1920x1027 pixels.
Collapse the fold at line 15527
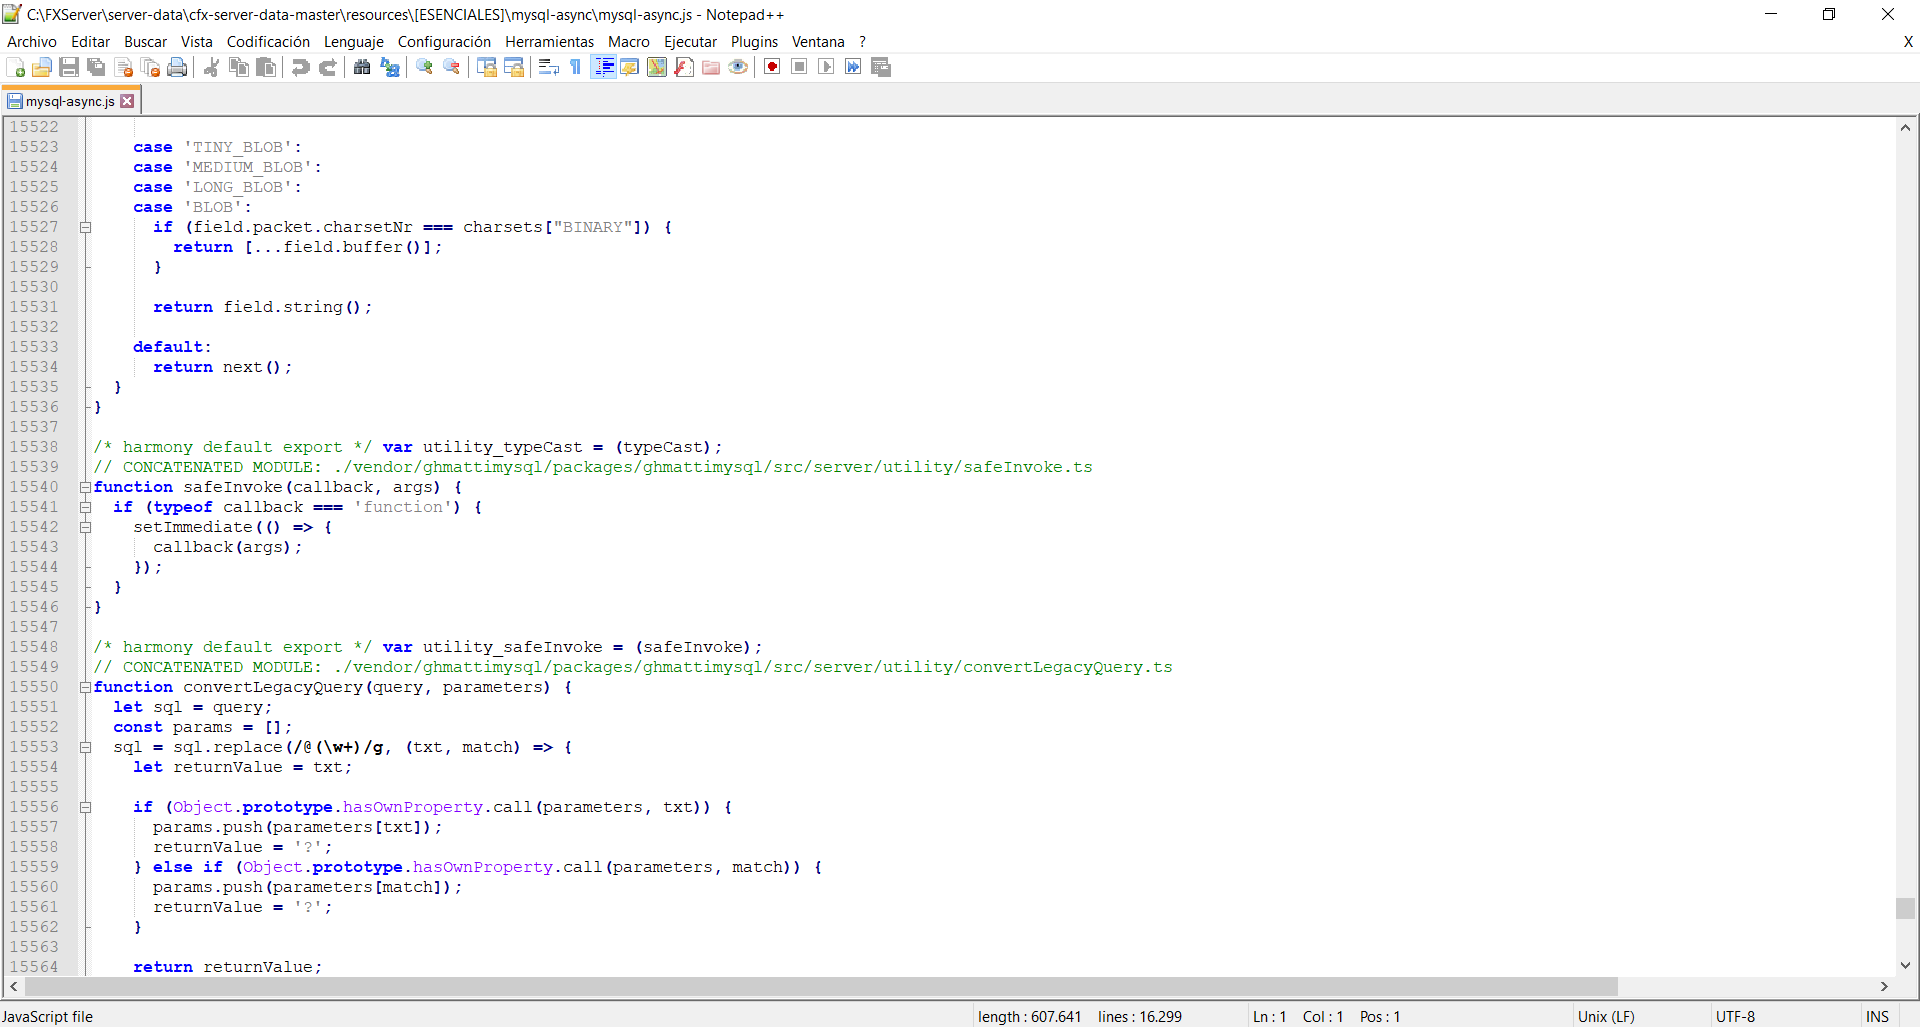tap(86, 227)
